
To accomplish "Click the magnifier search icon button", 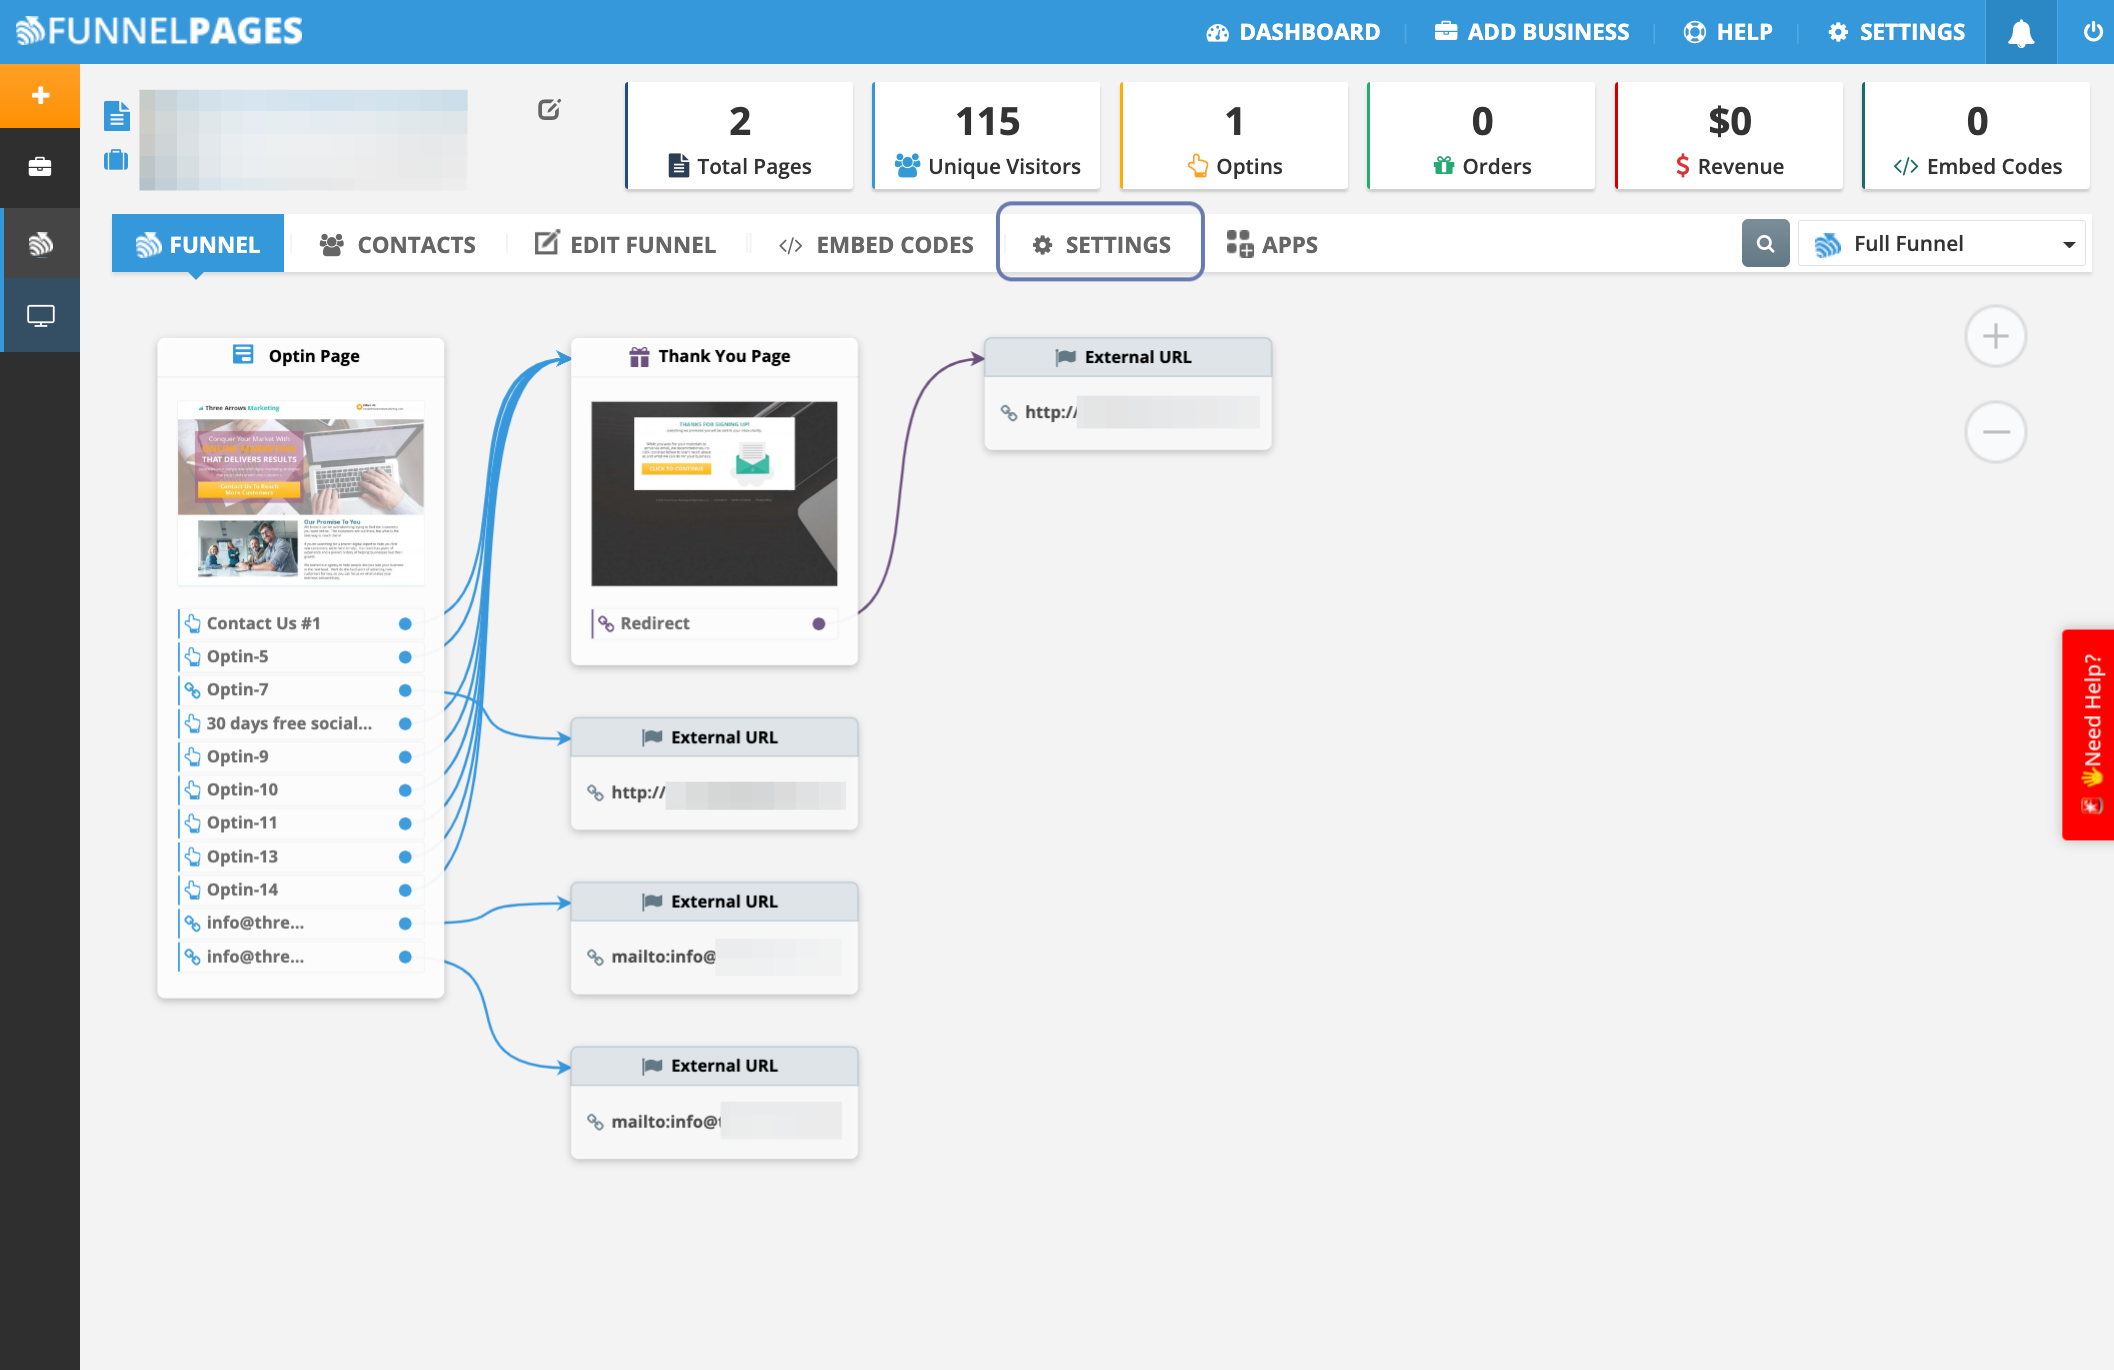I will (x=1765, y=244).
